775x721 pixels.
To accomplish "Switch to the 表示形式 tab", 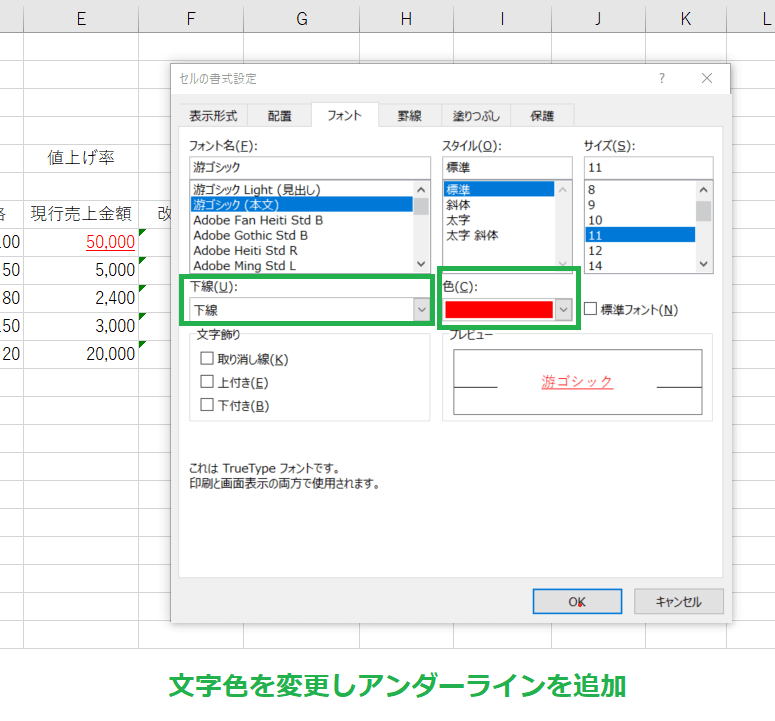I will coord(213,116).
